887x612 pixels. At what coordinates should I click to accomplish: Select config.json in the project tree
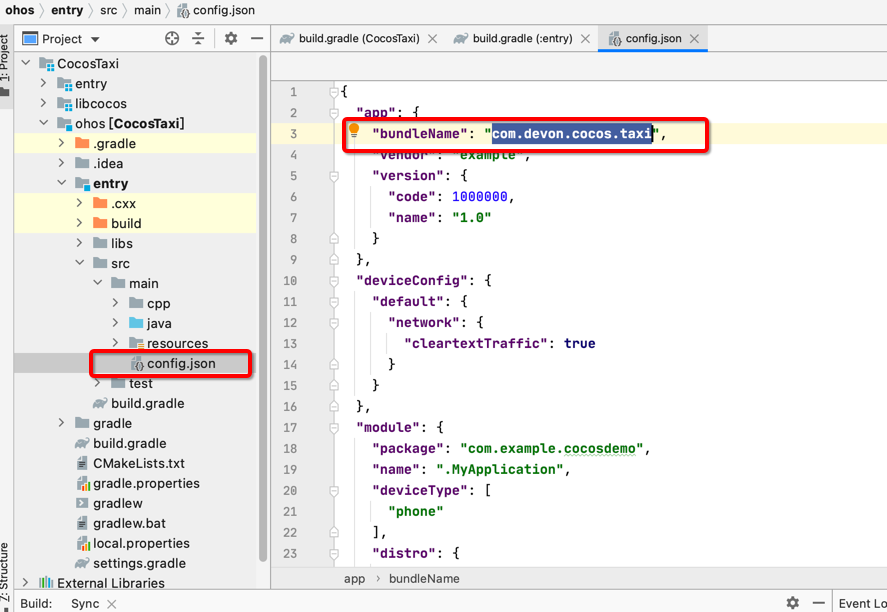pyautogui.click(x=180, y=364)
